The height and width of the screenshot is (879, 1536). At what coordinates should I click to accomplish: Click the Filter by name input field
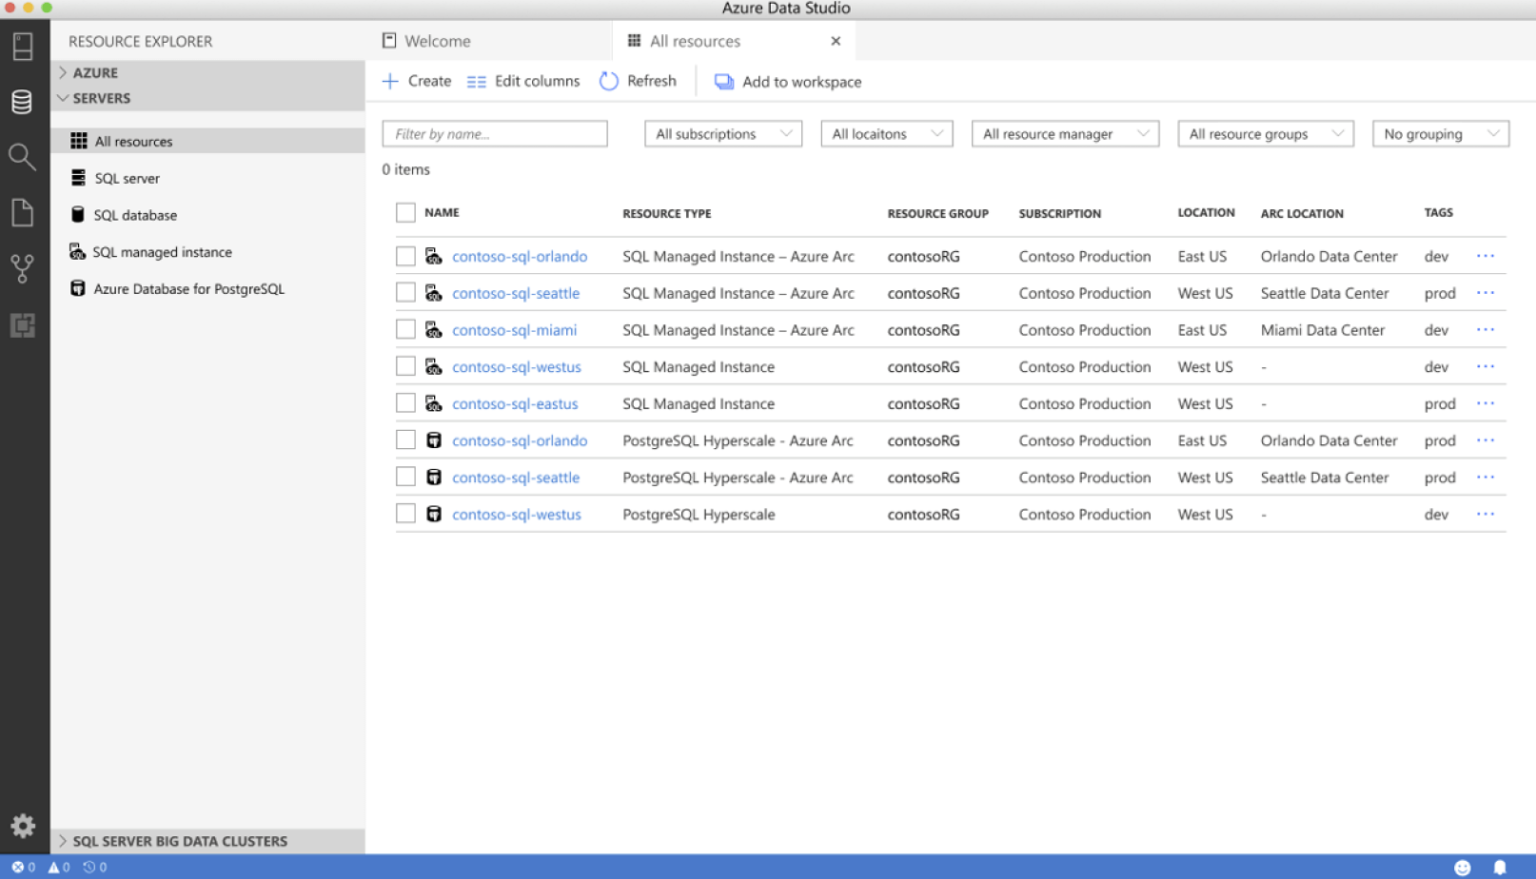click(x=494, y=133)
